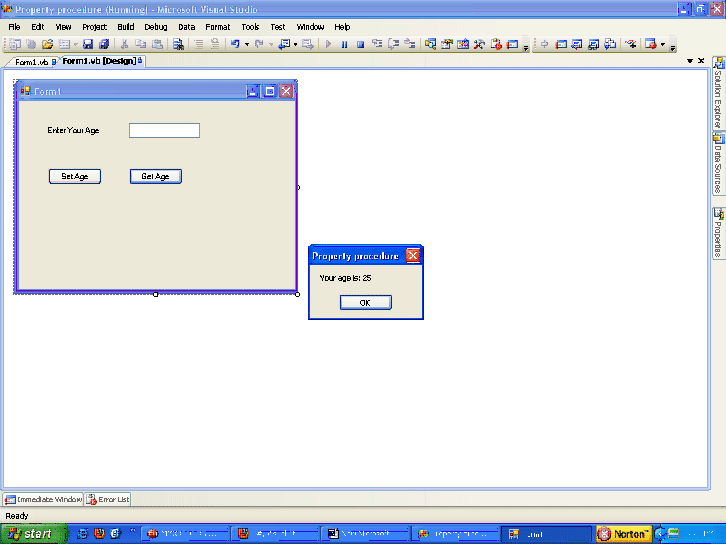Screen dimensions: 726x544
Task: Click the Redo arrow icon
Action: coord(259,44)
